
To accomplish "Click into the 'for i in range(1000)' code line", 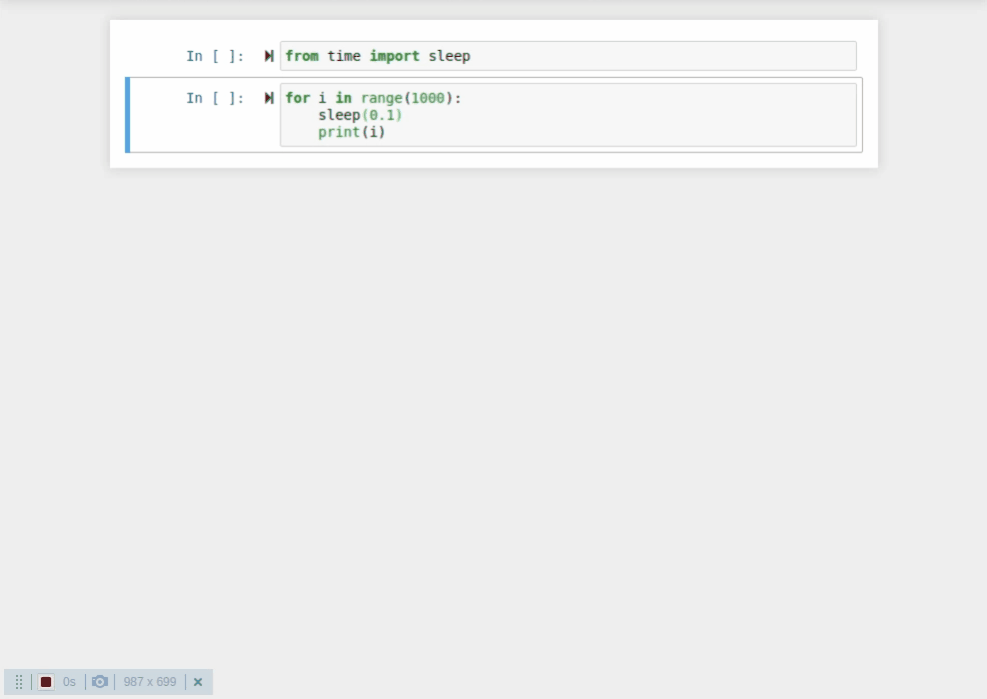I will click(x=373, y=98).
